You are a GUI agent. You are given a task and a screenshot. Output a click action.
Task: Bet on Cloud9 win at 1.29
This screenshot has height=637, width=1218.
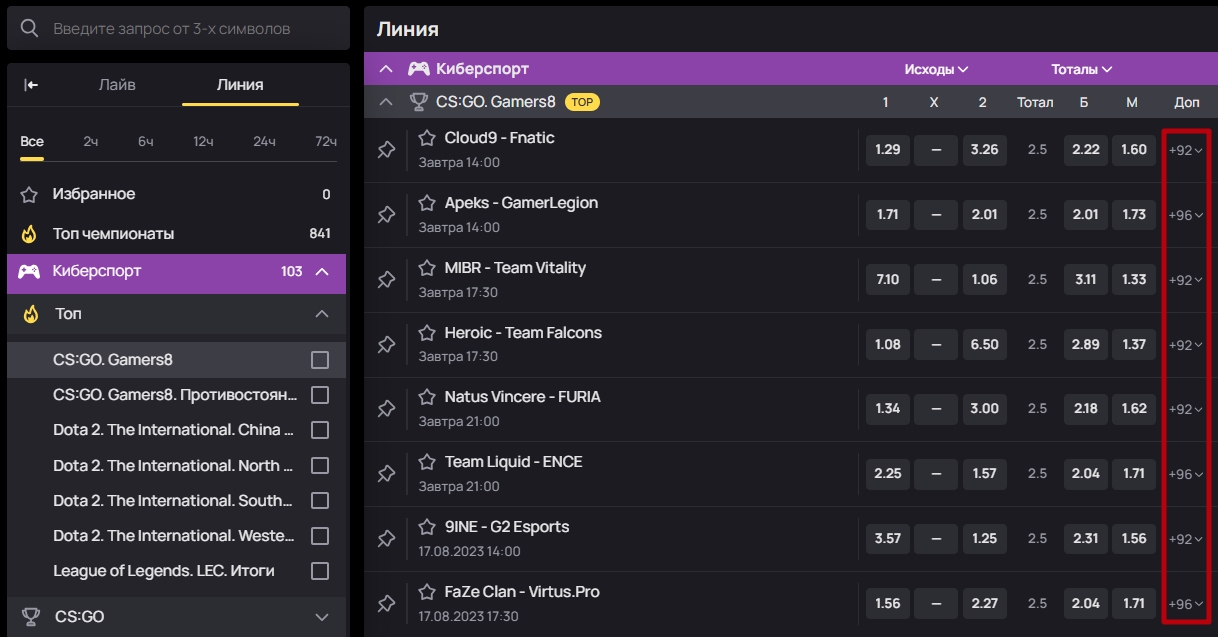pyautogui.click(x=887, y=150)
